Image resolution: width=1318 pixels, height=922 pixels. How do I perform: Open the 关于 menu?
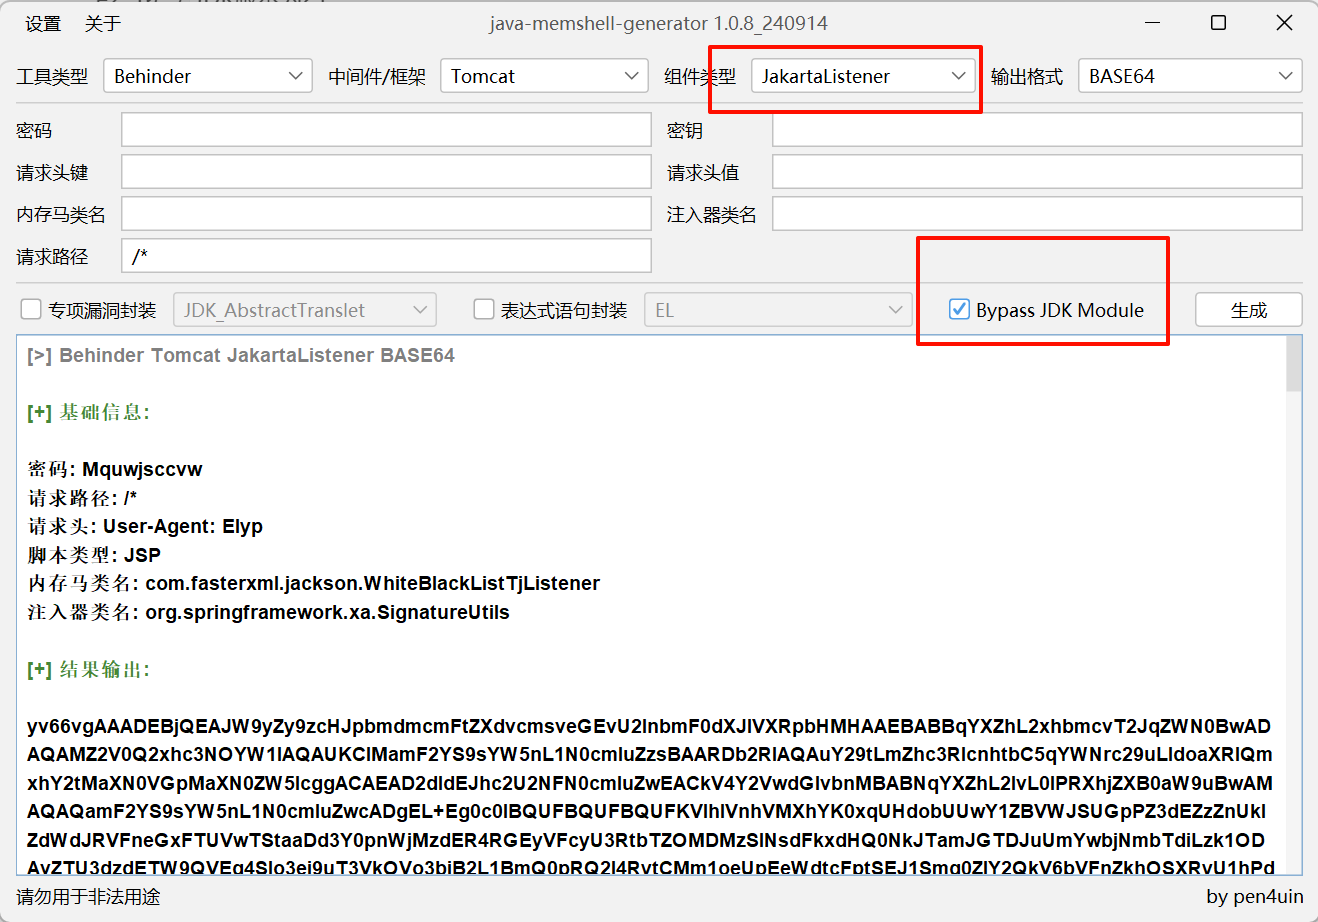pos(102,24)
